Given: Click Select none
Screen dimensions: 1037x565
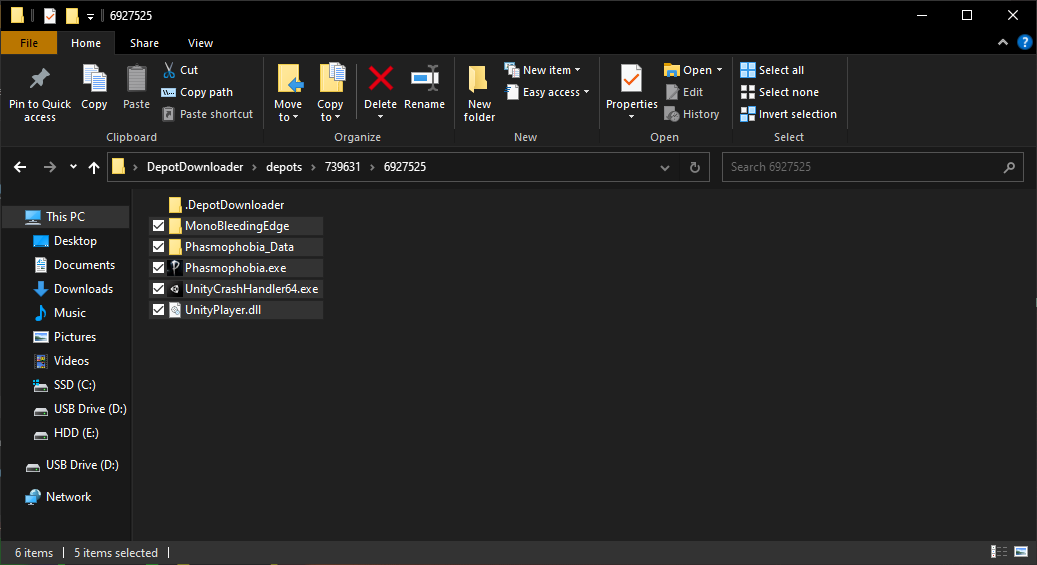Looking at the screenshot, I should point(780,92).
